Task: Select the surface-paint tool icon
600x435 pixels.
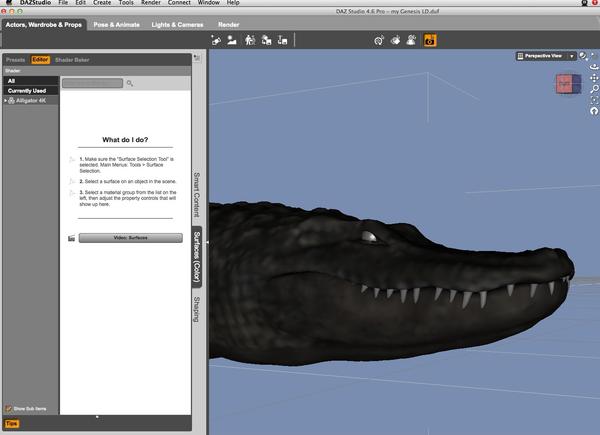Action: pos(395,40)
